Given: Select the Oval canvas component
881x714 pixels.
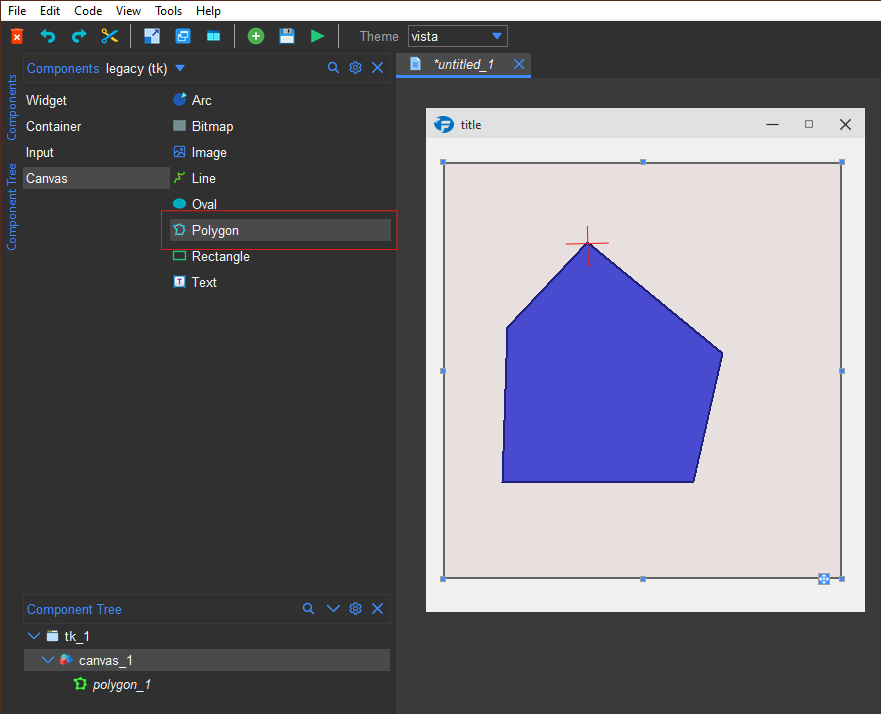Looking at the screenshot, I should click(280, 204).
